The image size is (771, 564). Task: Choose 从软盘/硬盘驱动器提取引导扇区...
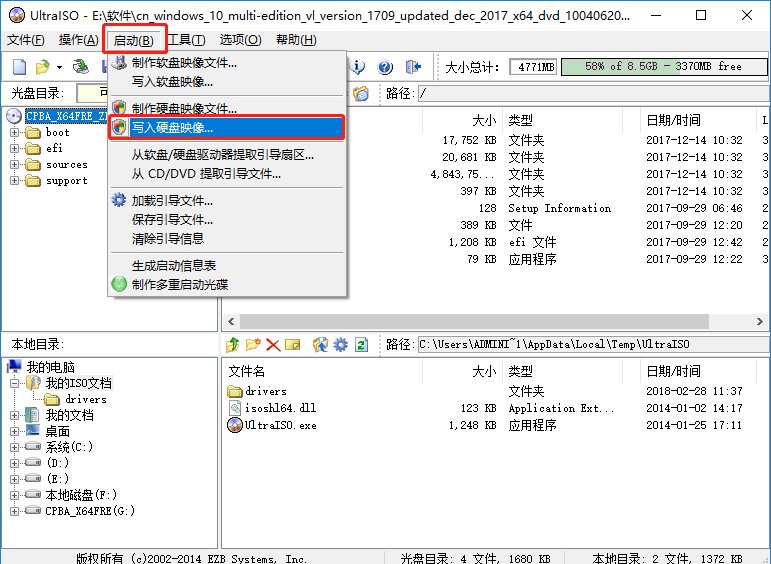(227, 155)
